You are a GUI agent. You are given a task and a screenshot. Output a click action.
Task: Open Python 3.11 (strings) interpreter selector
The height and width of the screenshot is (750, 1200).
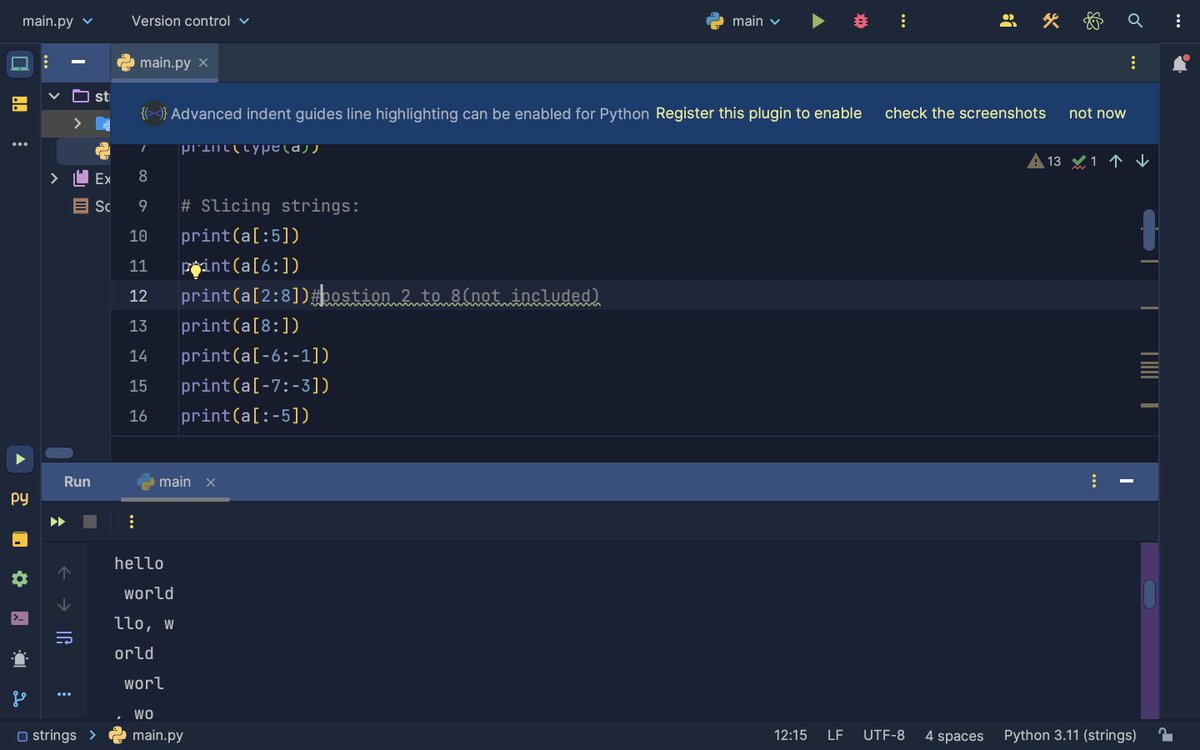coord(1070,735)
